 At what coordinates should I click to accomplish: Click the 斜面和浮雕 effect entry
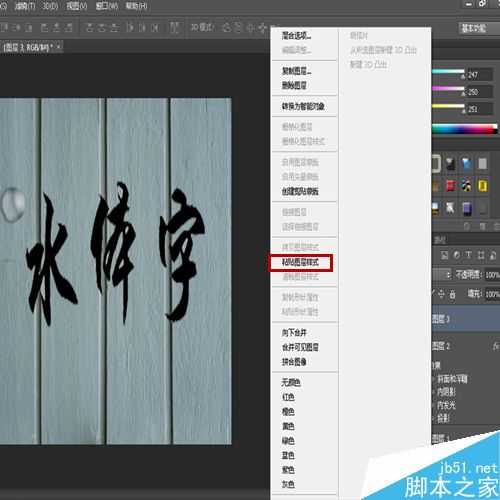pyautogui.click(x=452, y=379)
